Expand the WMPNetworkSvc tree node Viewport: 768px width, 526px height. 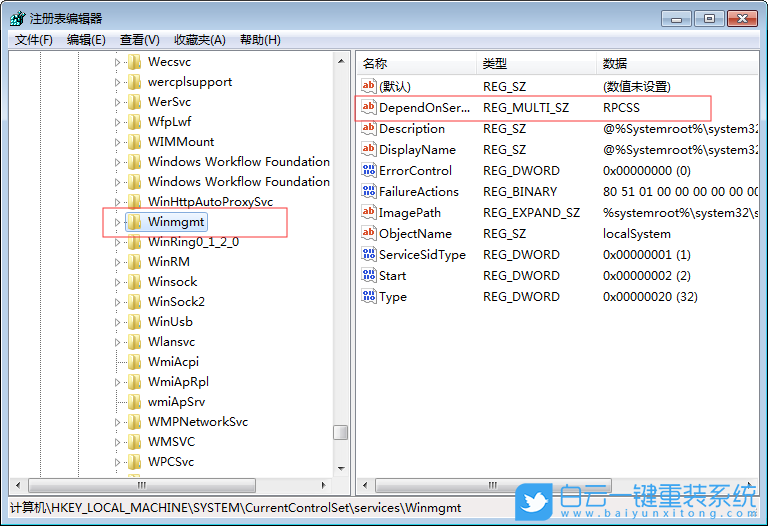point(117,422)
